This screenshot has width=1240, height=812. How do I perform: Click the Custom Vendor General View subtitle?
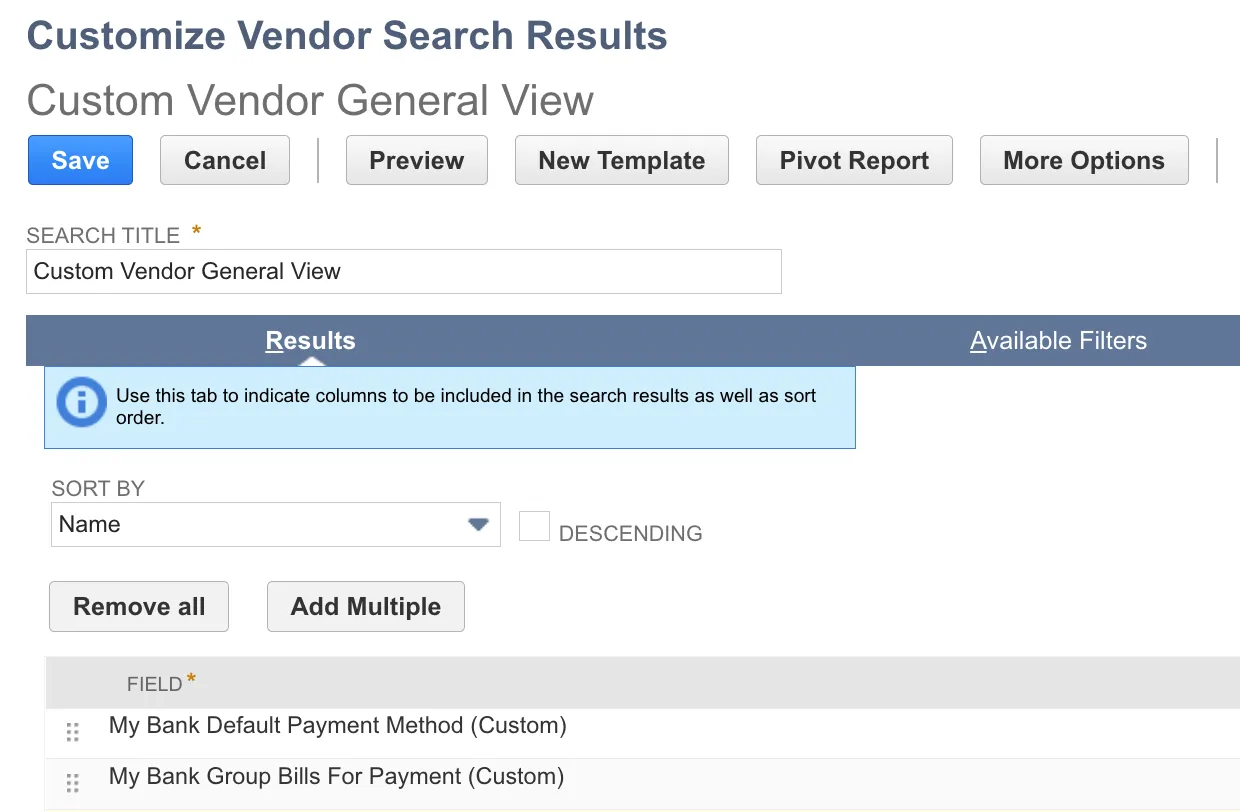click(x=310, y=100)
